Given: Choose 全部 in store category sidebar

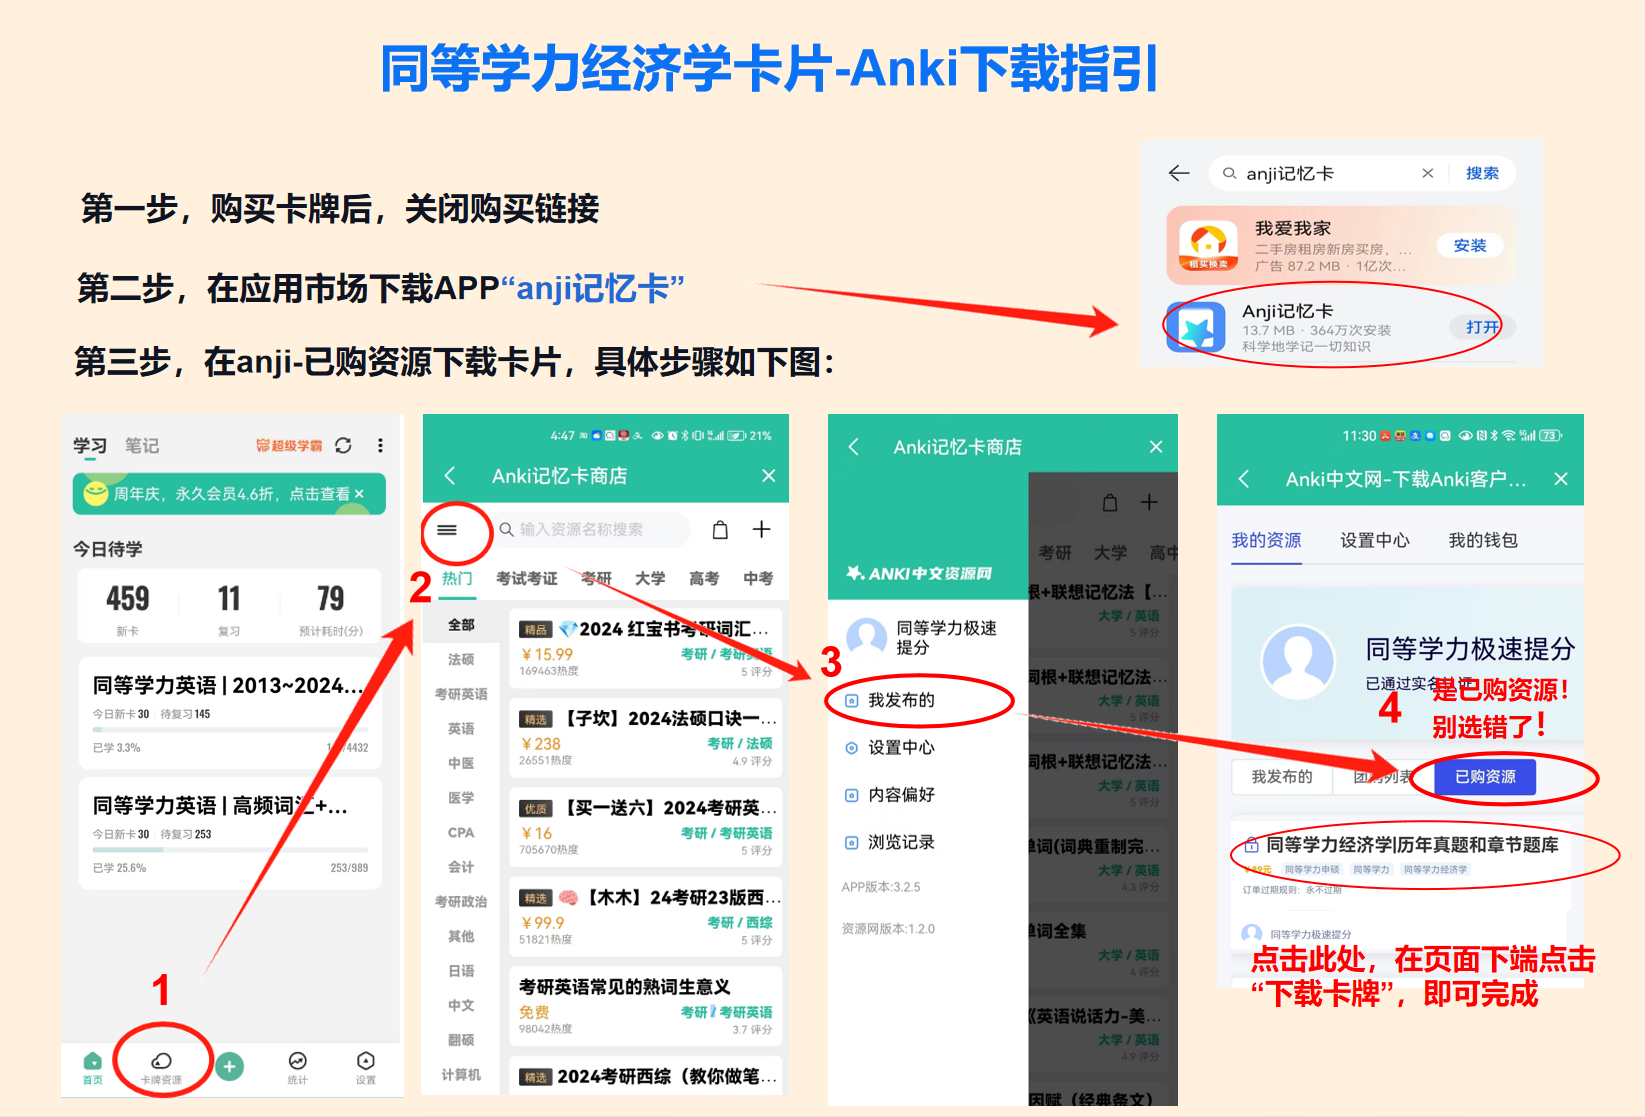Looking at the screenshot, I should point(461,625).
